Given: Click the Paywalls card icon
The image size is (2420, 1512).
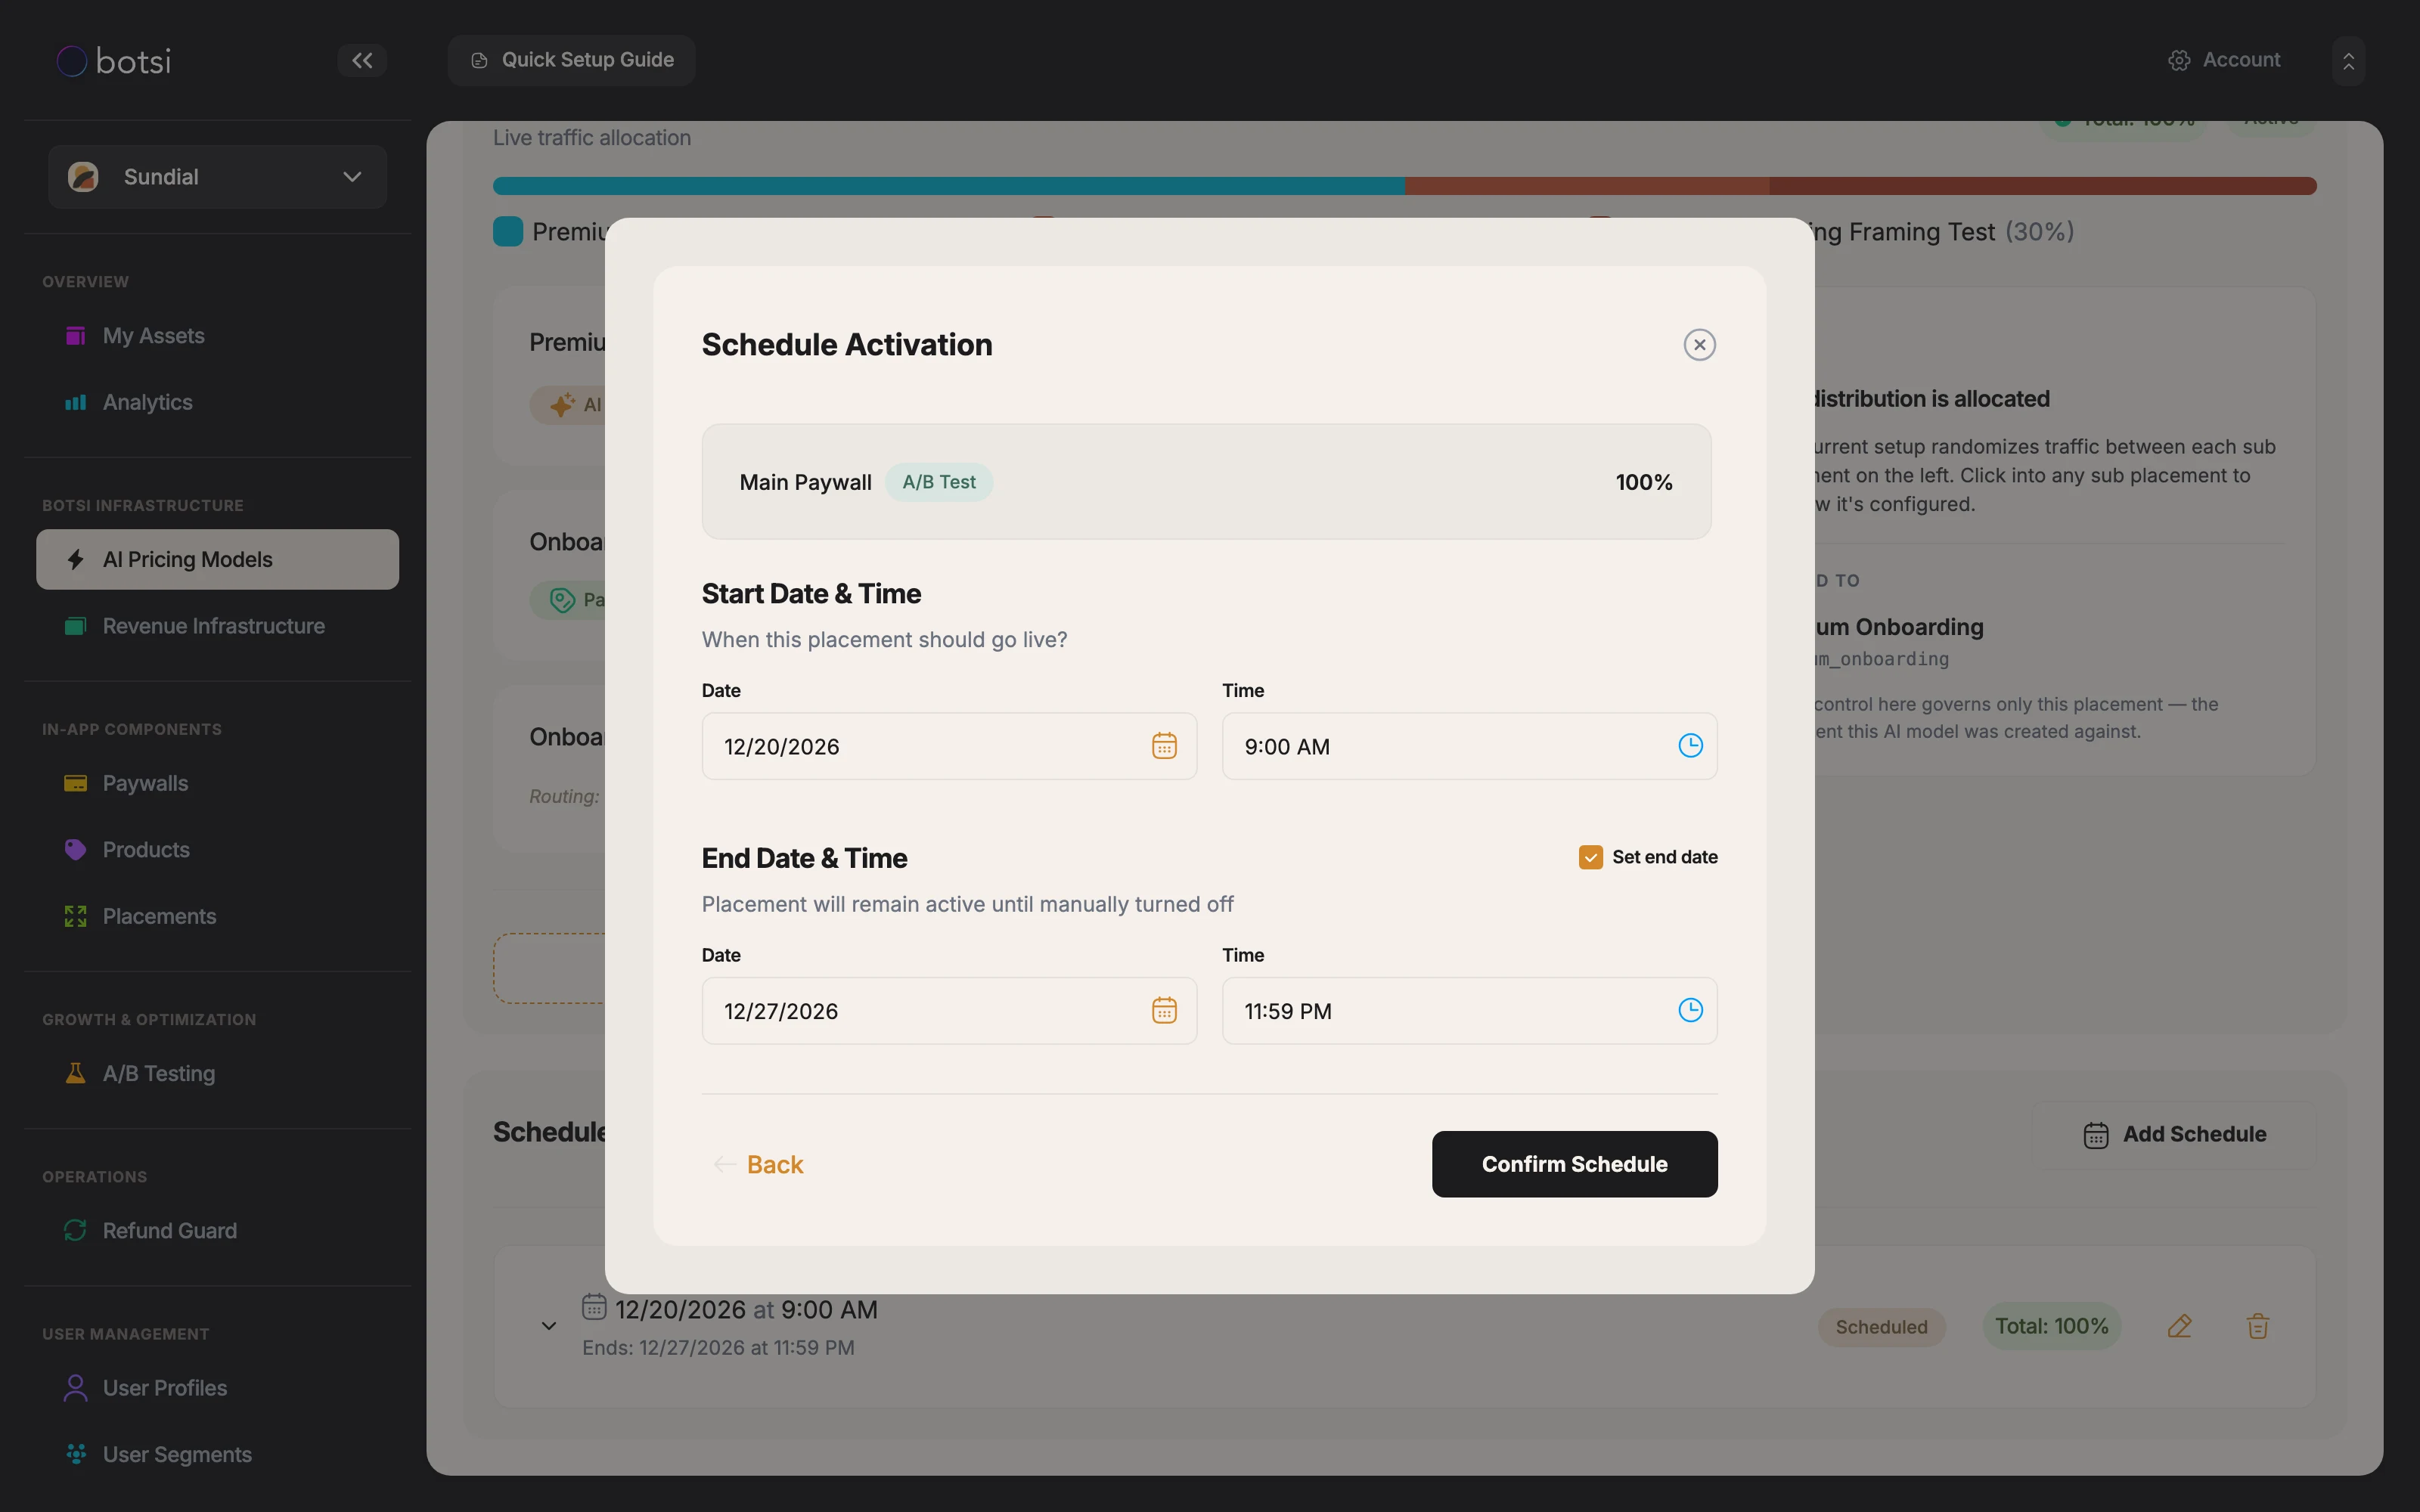Looking at the screenshot, I should (75, 783).
